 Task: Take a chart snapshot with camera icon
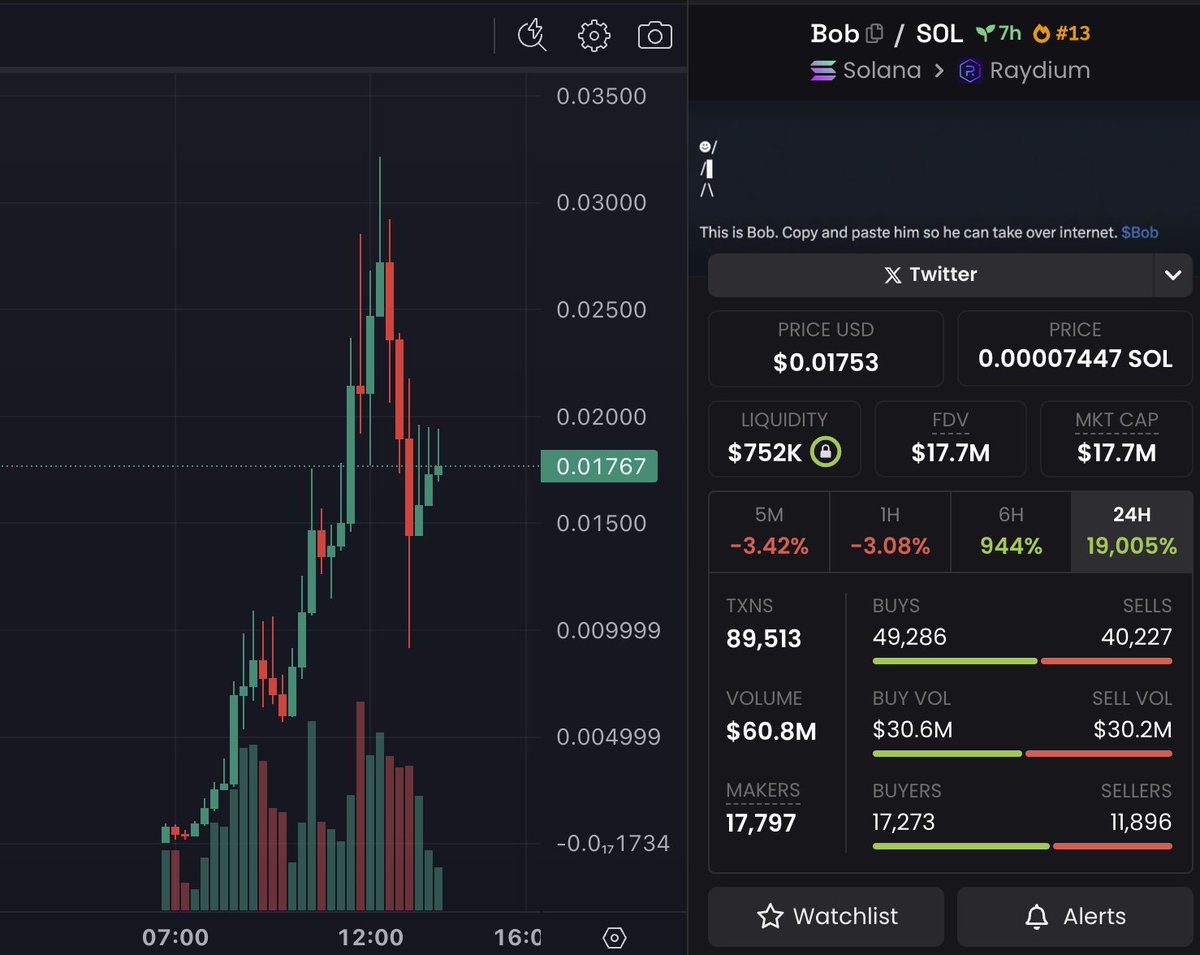click(655, 36)
